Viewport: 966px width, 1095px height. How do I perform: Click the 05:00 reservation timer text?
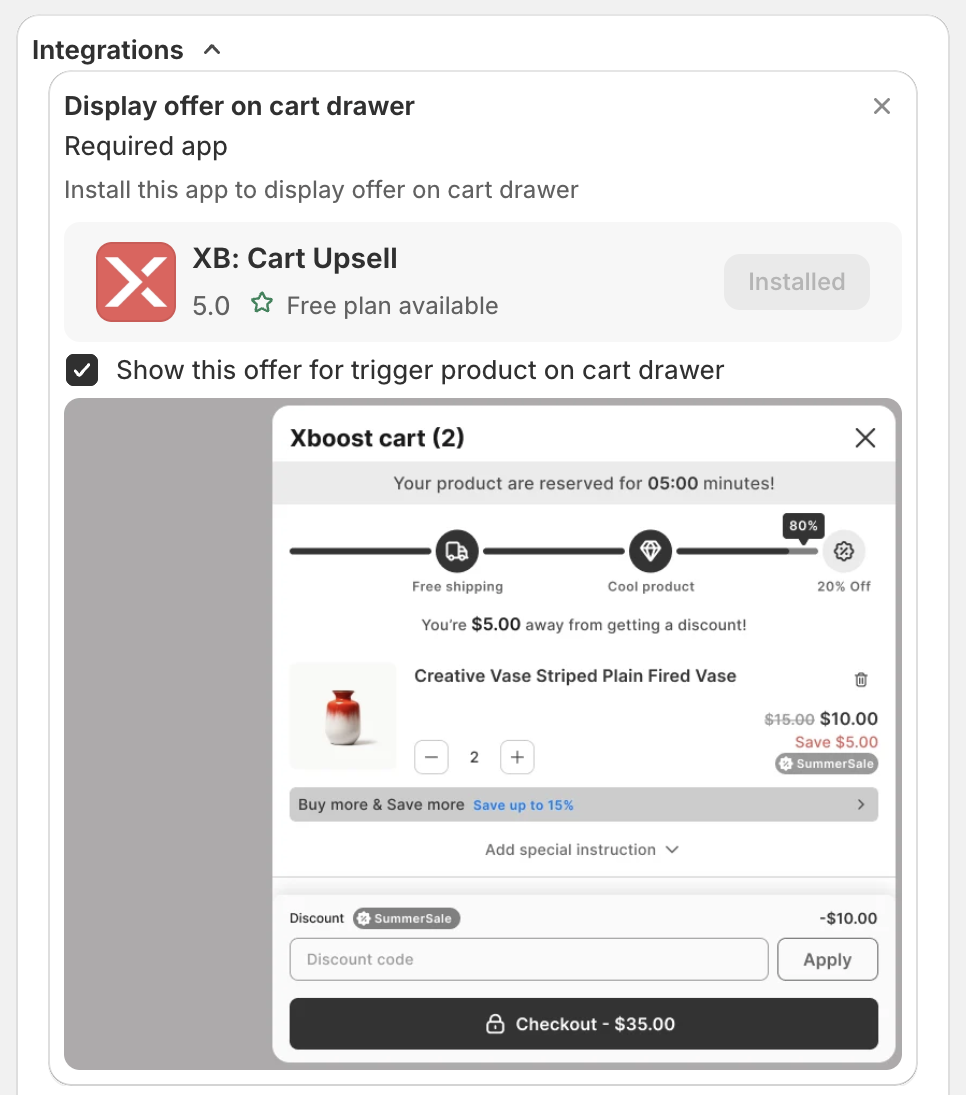pyautogui.click(x=672, y=483)
